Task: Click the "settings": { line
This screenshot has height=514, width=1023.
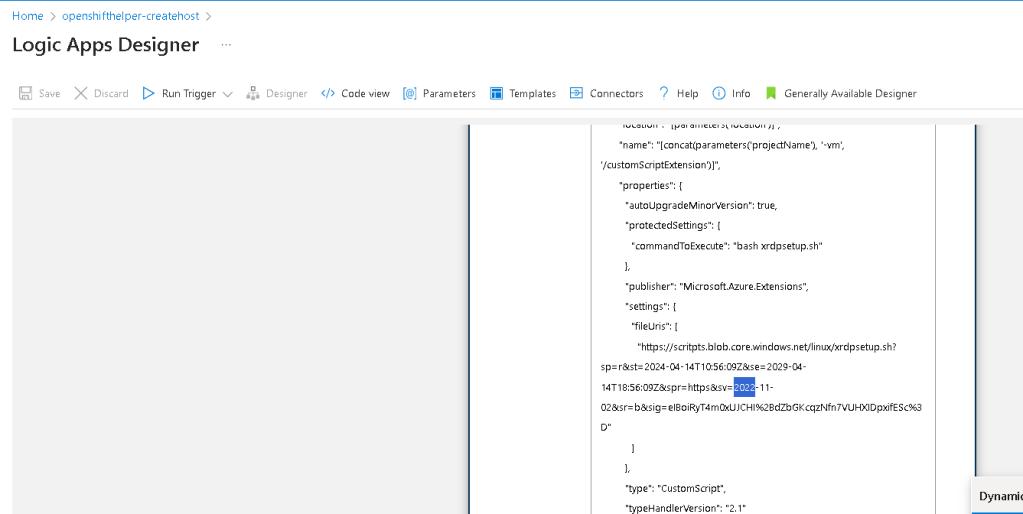Action: [x=650, y=306]
